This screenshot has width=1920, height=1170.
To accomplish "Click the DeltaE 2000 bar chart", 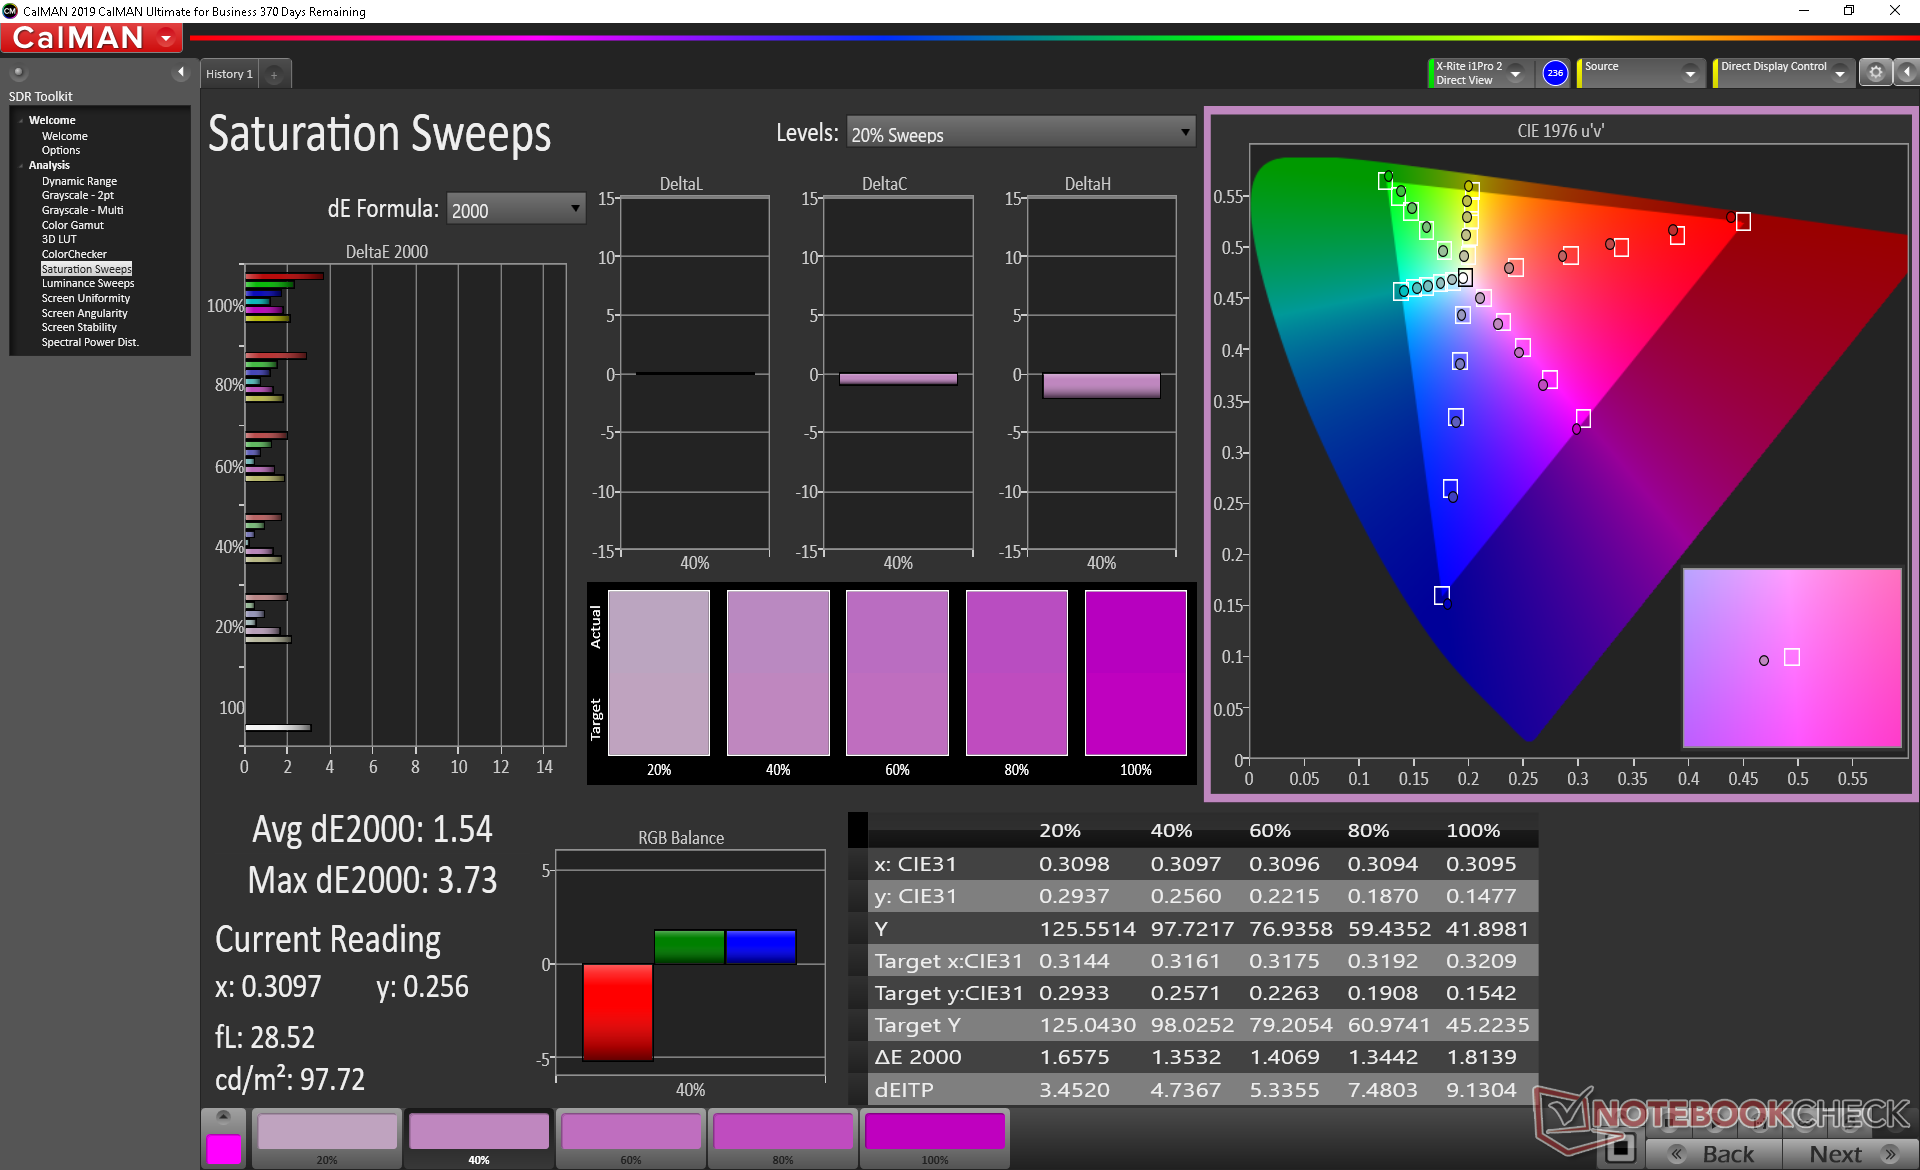I will coord(405,505).
